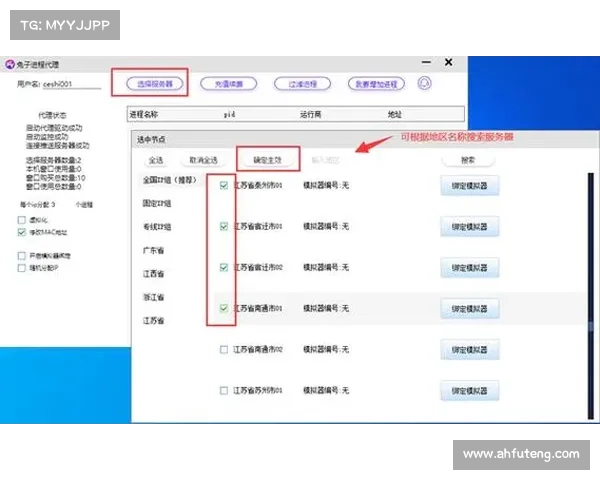Click the 搜索 search button

[x=468, y=160]
